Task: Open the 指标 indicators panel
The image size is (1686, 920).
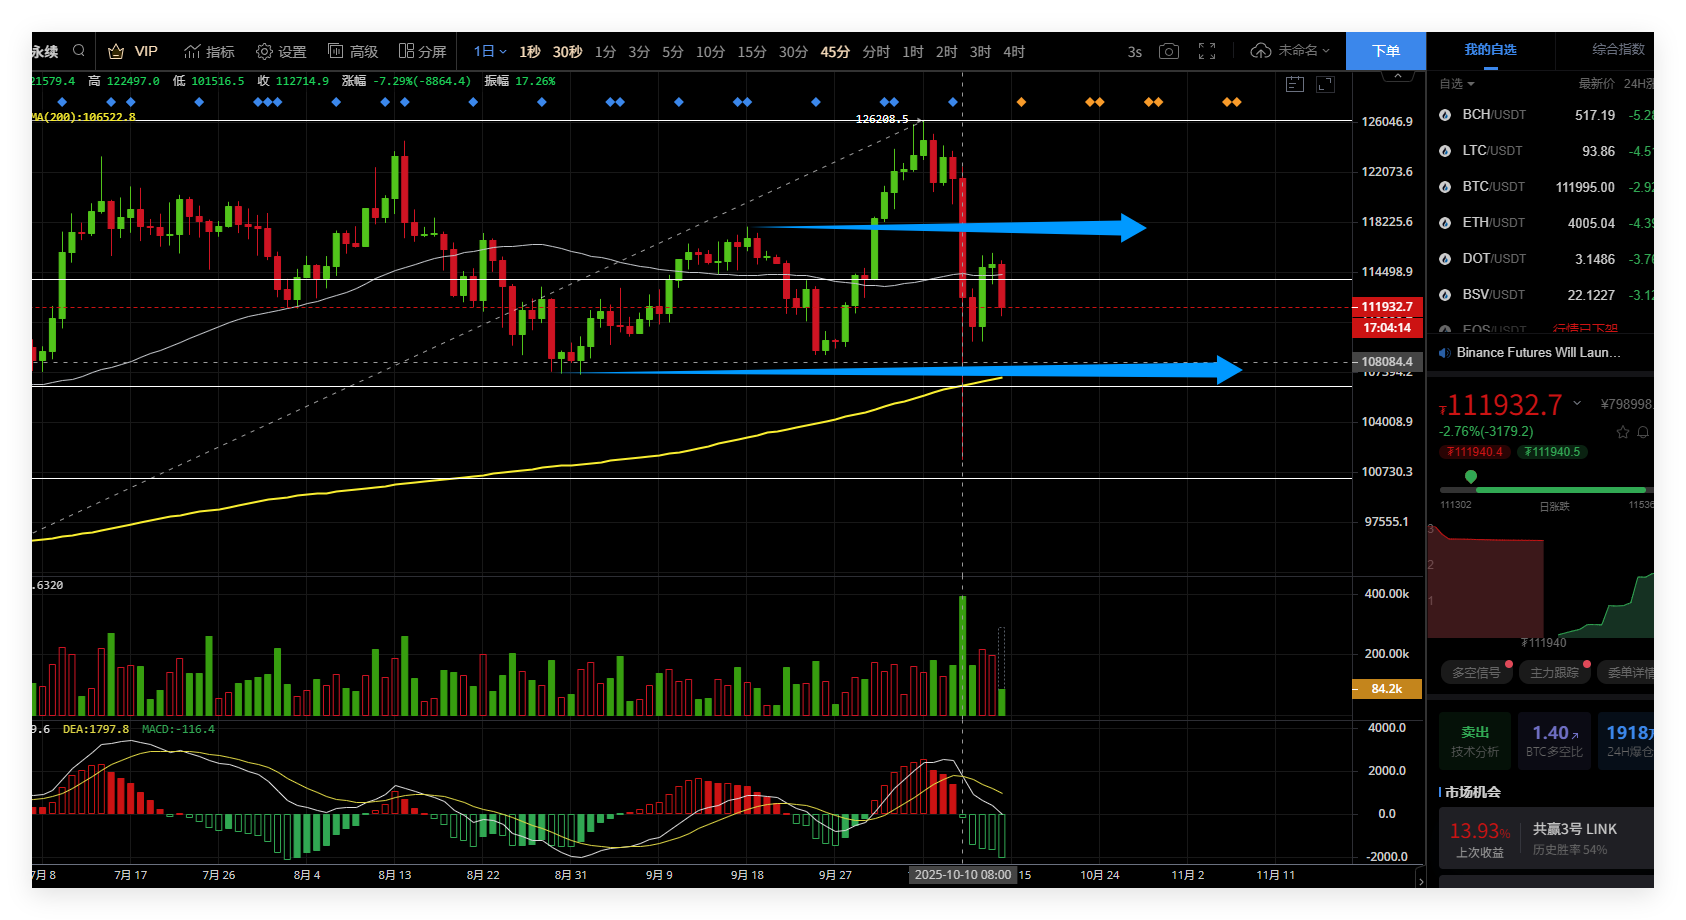Action: click(x=210, y=51)
